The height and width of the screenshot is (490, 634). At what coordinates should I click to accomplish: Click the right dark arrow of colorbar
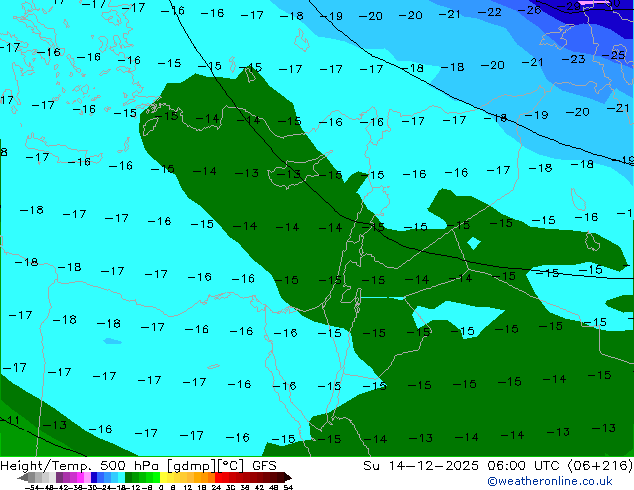point(288,477)
